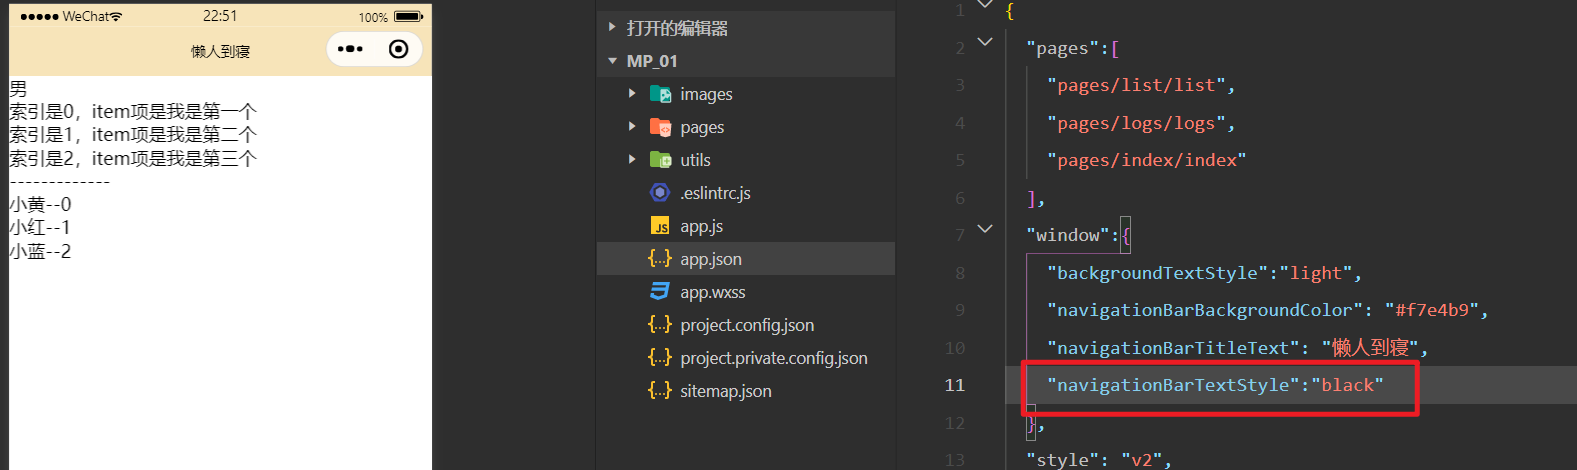Click the .eslintrc.js file icon
1577x470 pixels.
coord(660,193)
